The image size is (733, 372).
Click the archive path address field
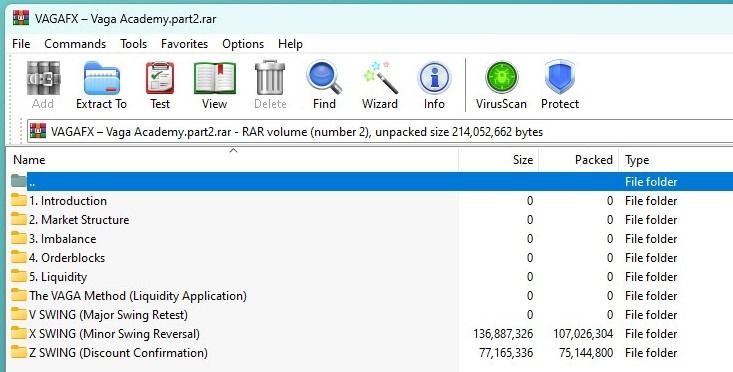(380, 132)
